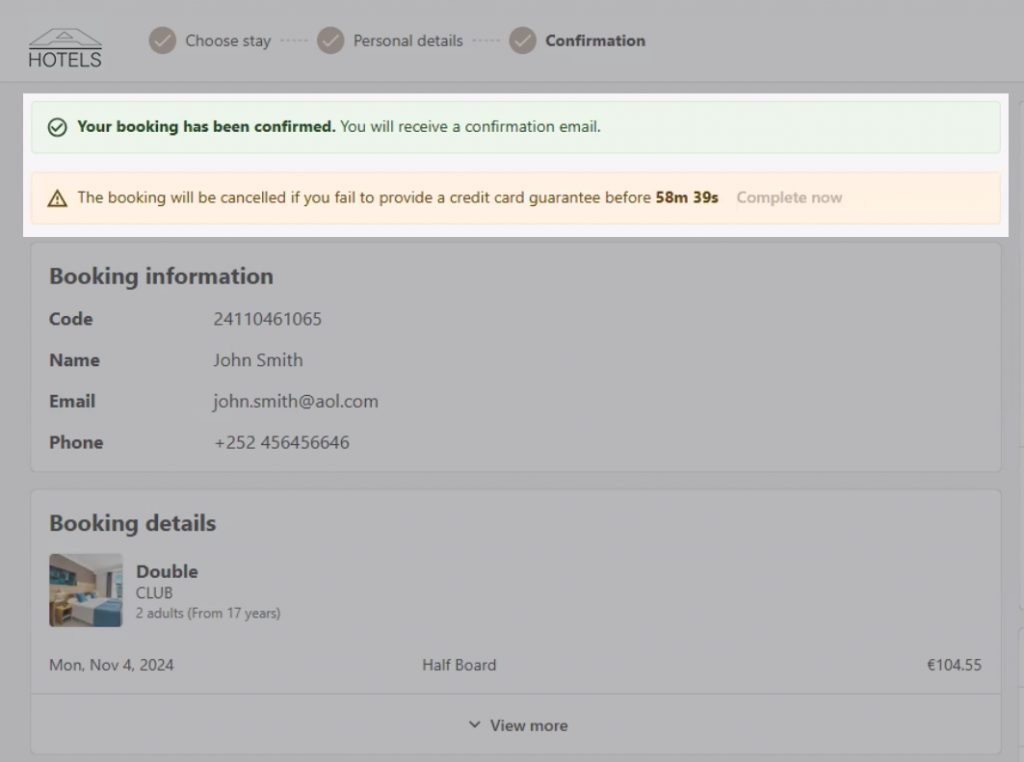Click the email john.smith@aol.com
Screen dimensions: 1024x762
[295, 401]
